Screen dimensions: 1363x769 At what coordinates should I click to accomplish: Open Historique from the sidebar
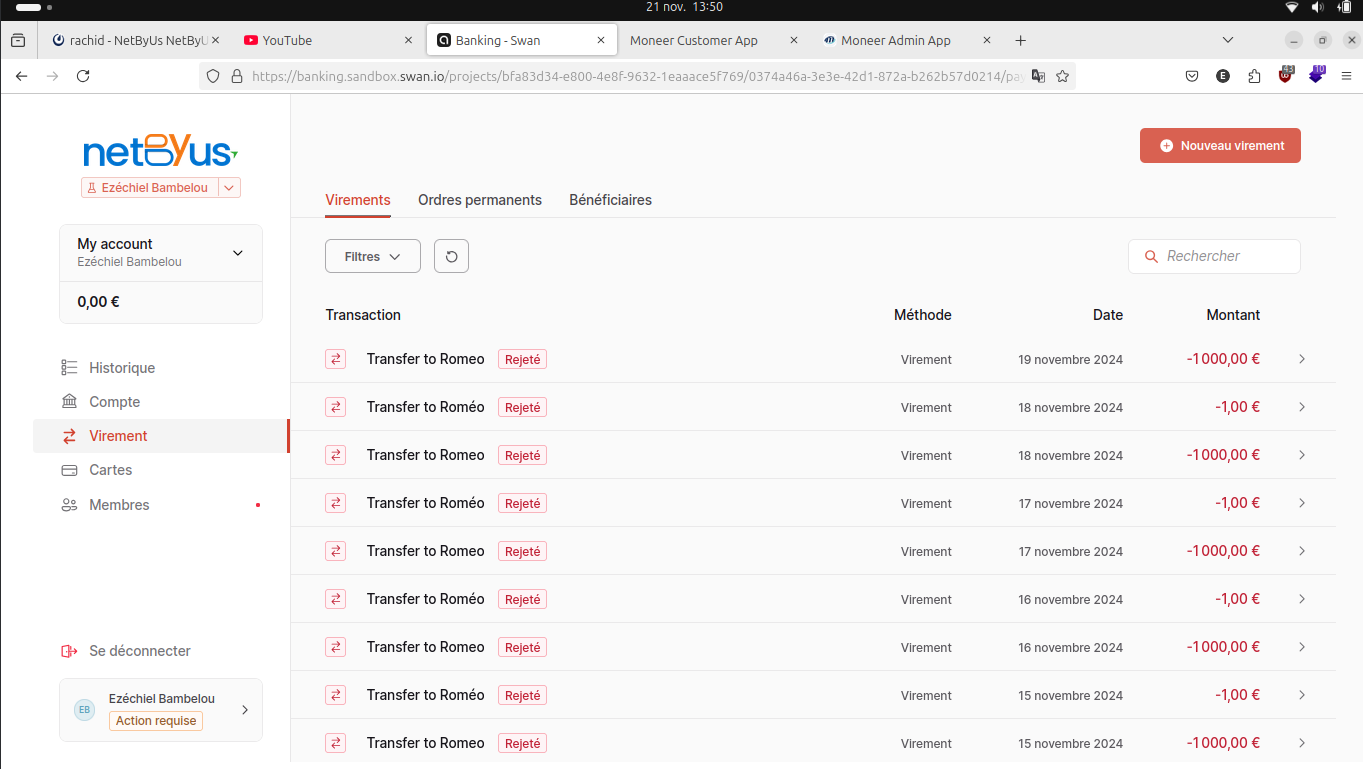click(160, 368)
